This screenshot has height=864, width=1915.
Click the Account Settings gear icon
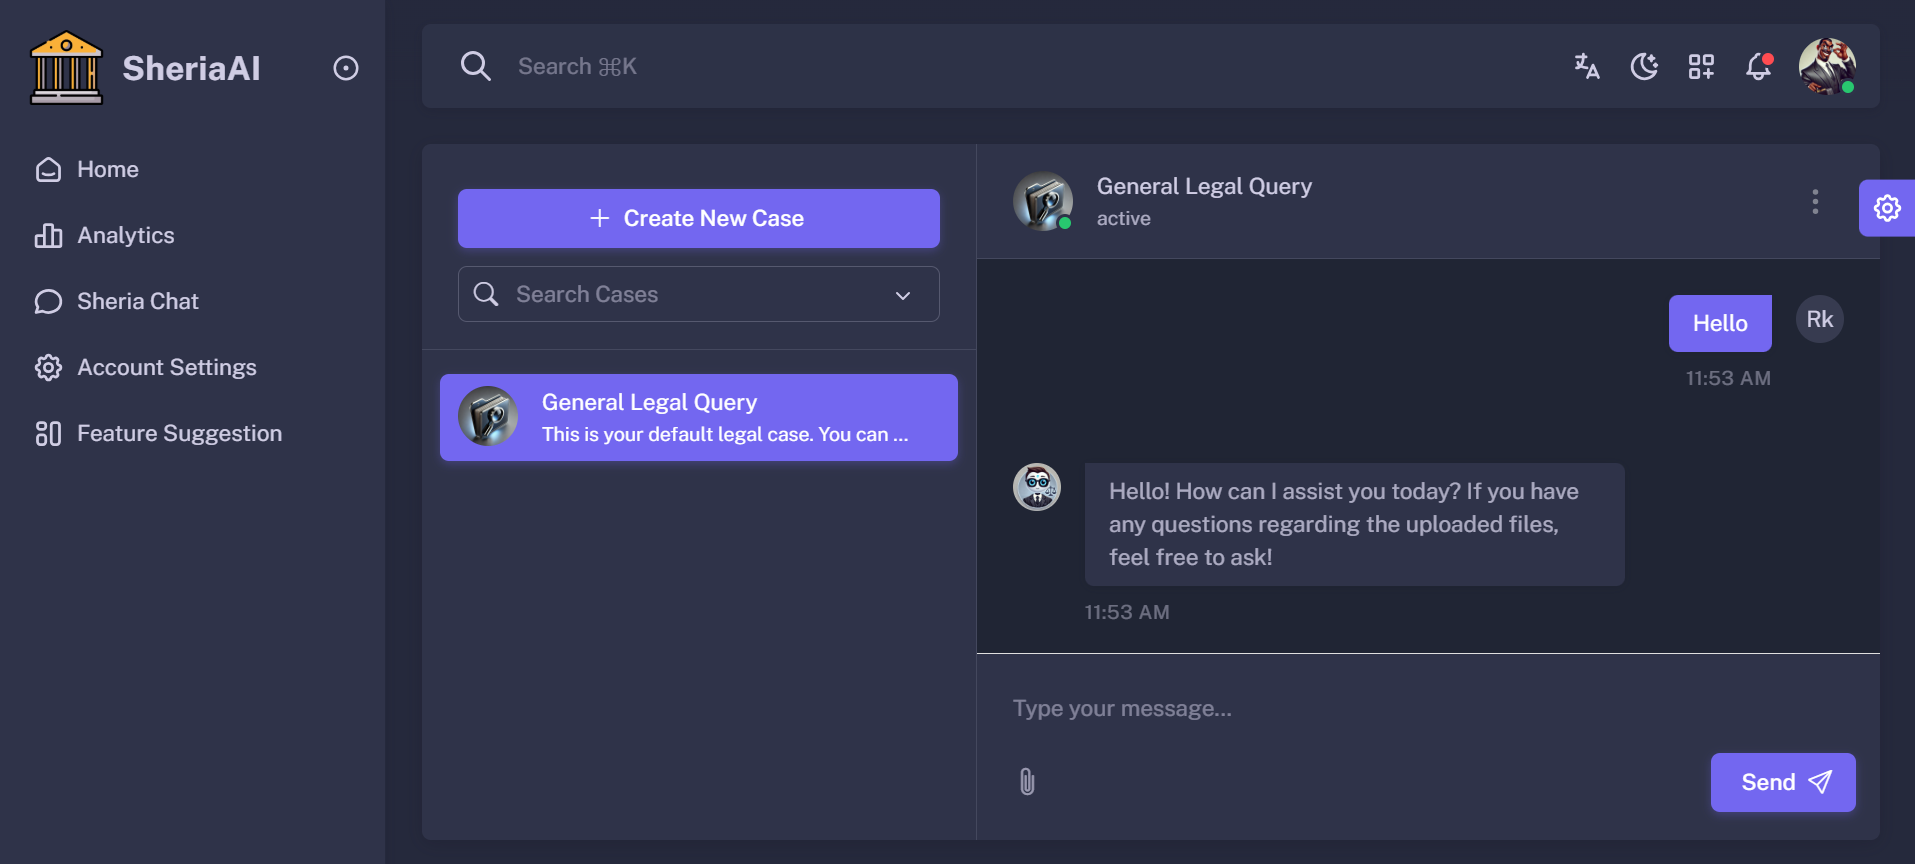tap(48, 367)
